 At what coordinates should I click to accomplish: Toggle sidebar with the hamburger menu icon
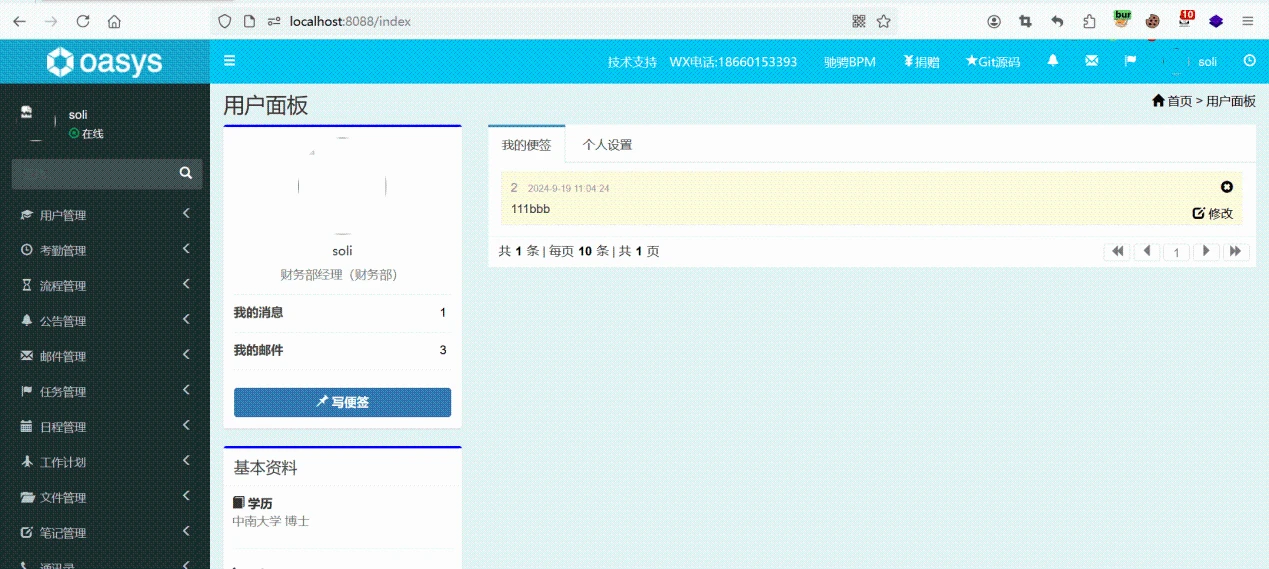point(230,61)
